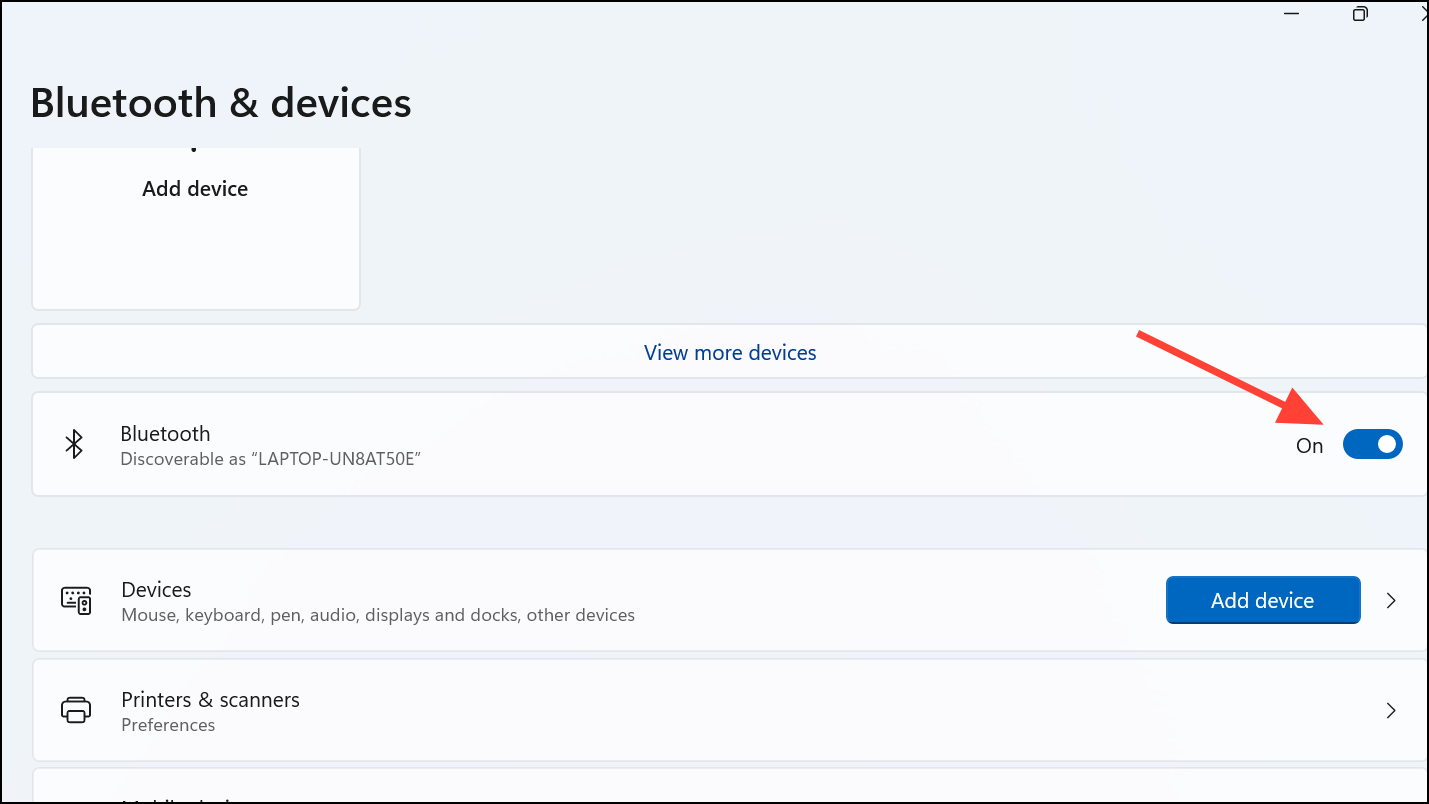Open the View more devices link
Viewport: 1429px width, 804px height.
(x=730, y=352)
